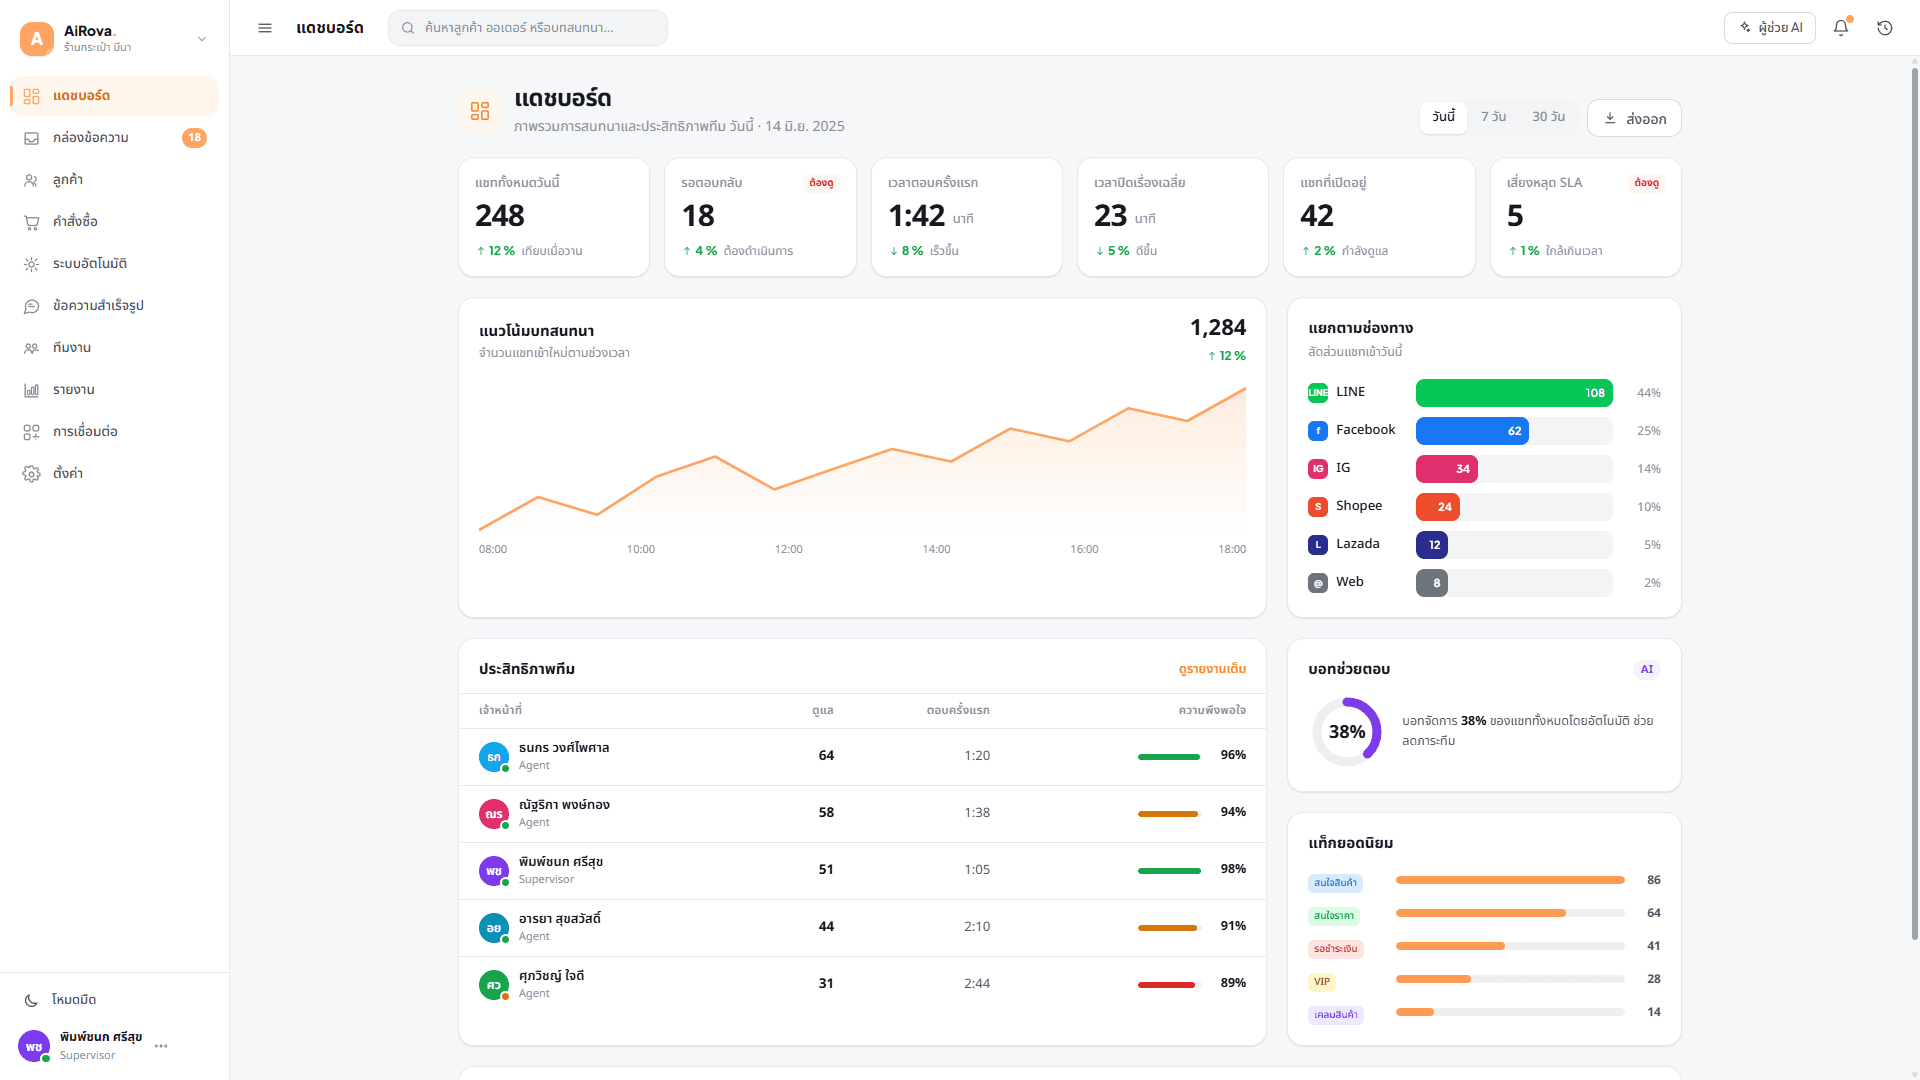Click the ต้องดู badge on รอตอบกลับ
This screenshot has width=1920, height=1080.
[821, 183]
